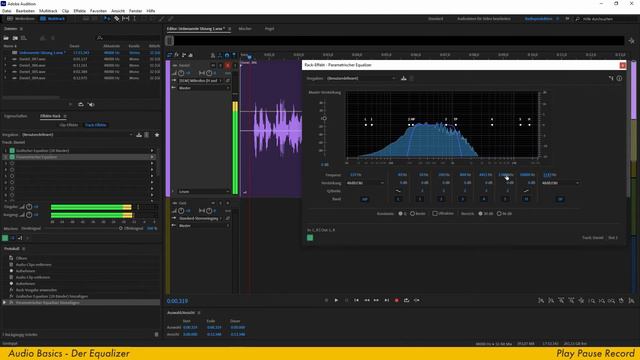Click the Pause button in the transport bar
This screenshot has width=640, height=360.
[347, 300]
